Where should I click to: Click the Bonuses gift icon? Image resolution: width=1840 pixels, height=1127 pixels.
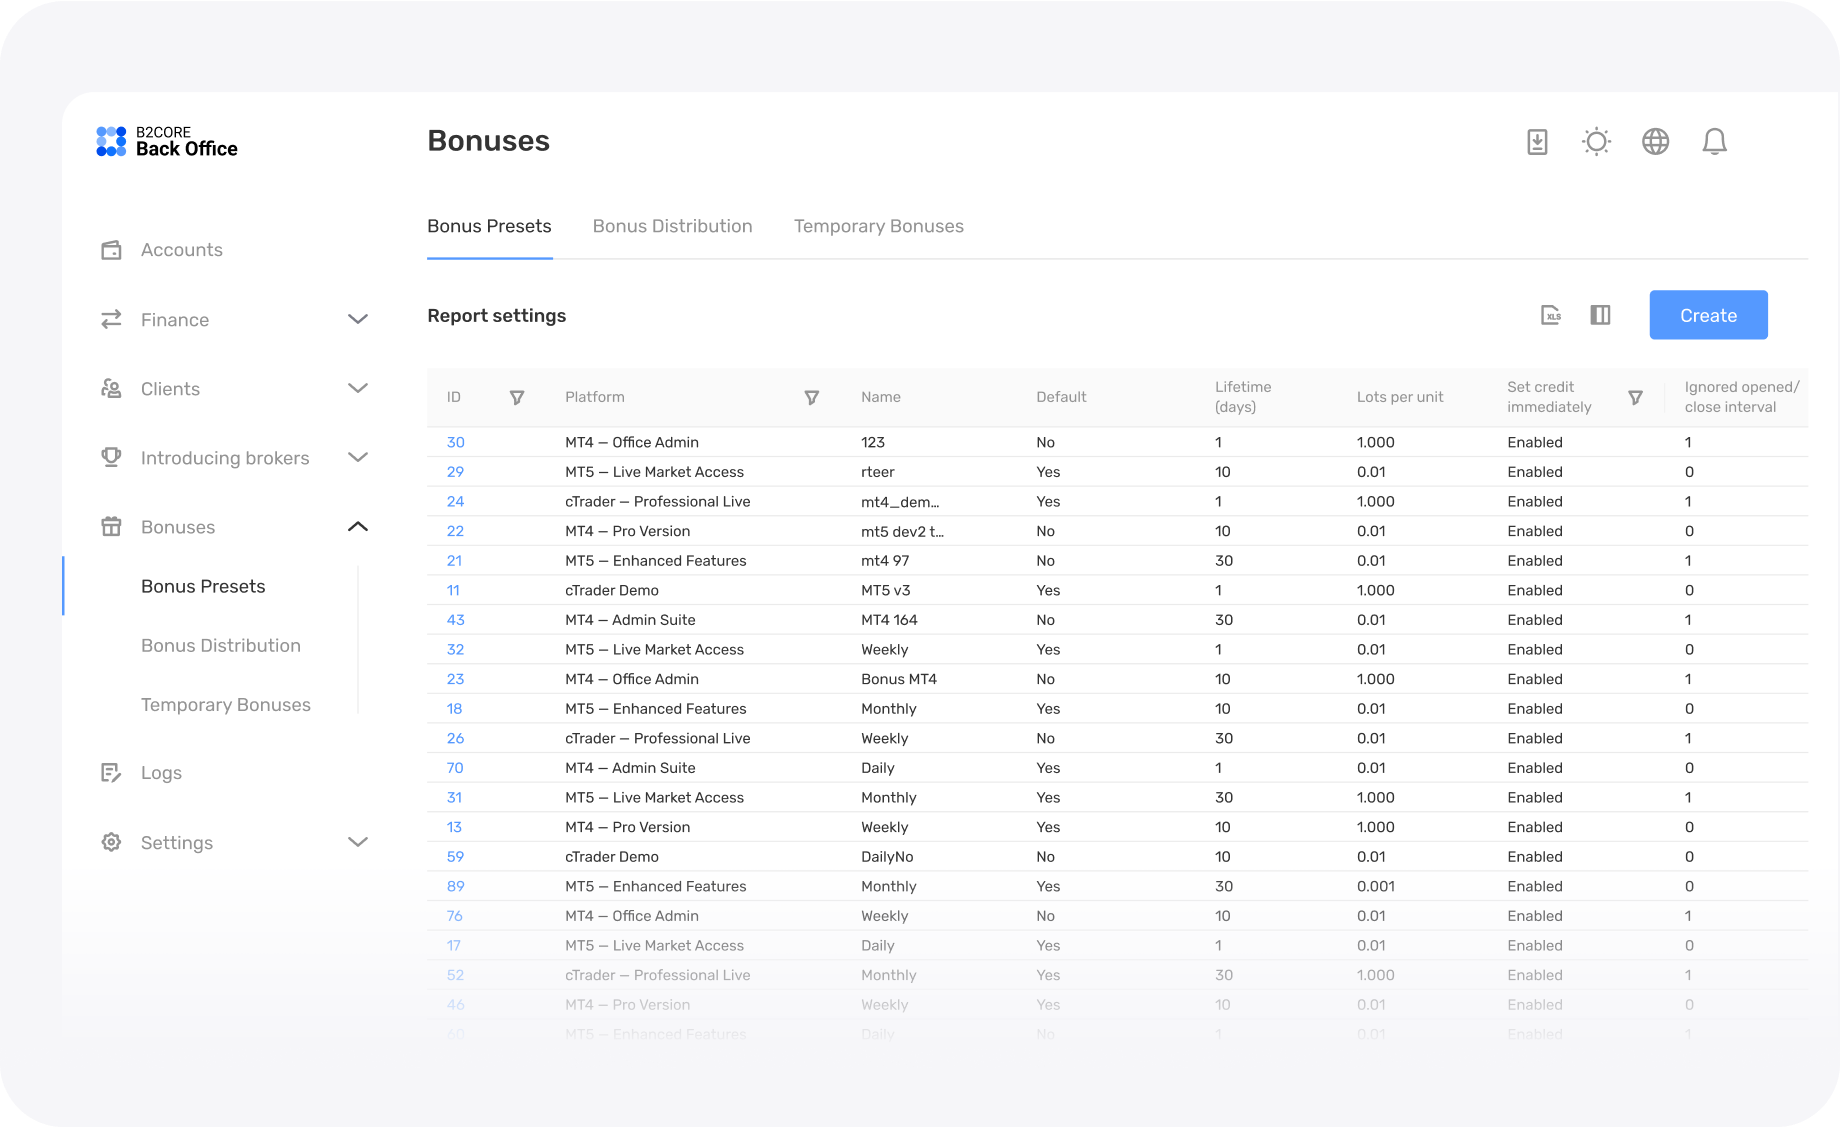tap(111, 527)
